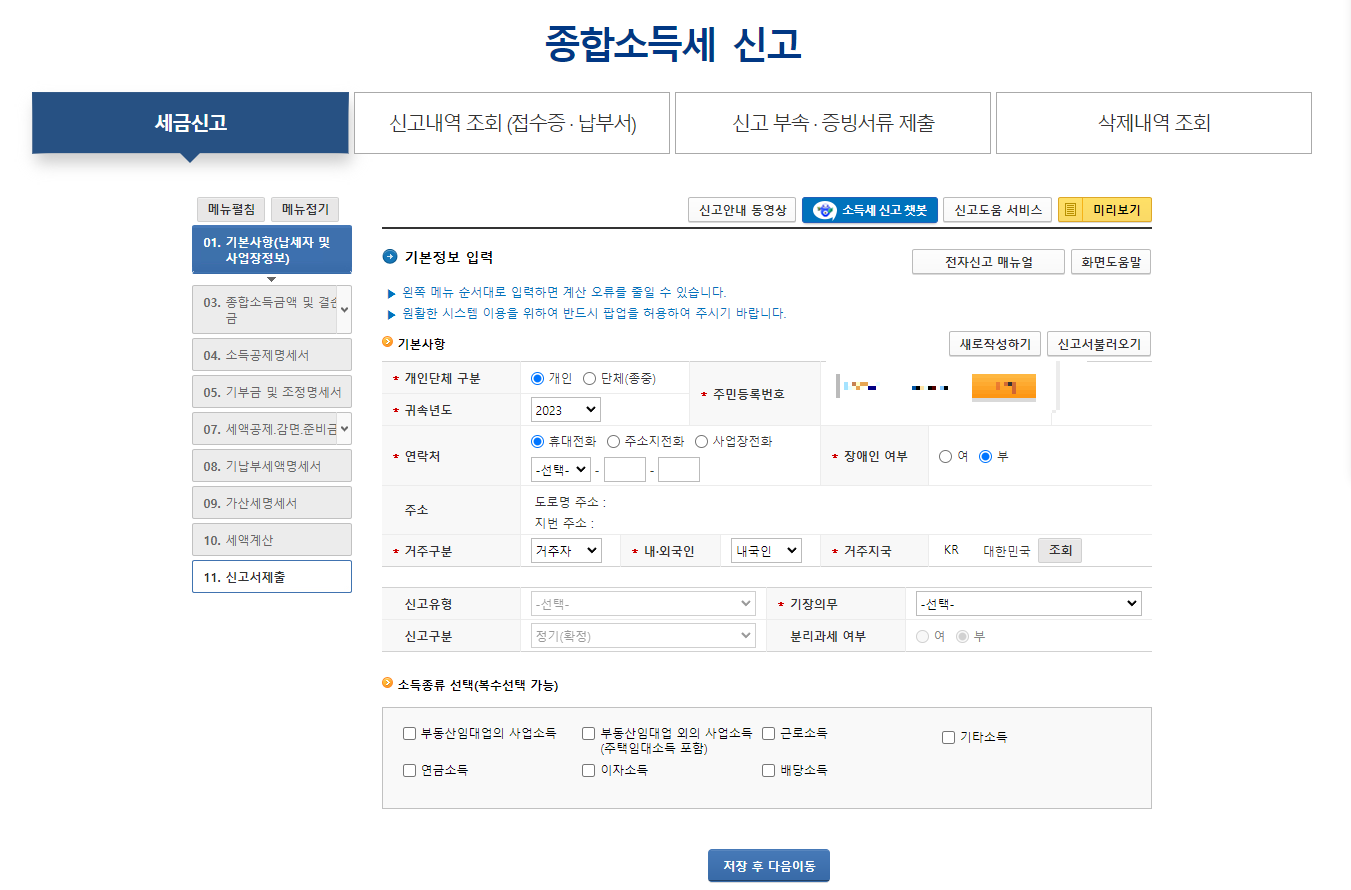Open the 내·외국인 내국인 dropdown
Viewport: 1351px width, 890px height.
pyautogui.click(x=766, y=550)
